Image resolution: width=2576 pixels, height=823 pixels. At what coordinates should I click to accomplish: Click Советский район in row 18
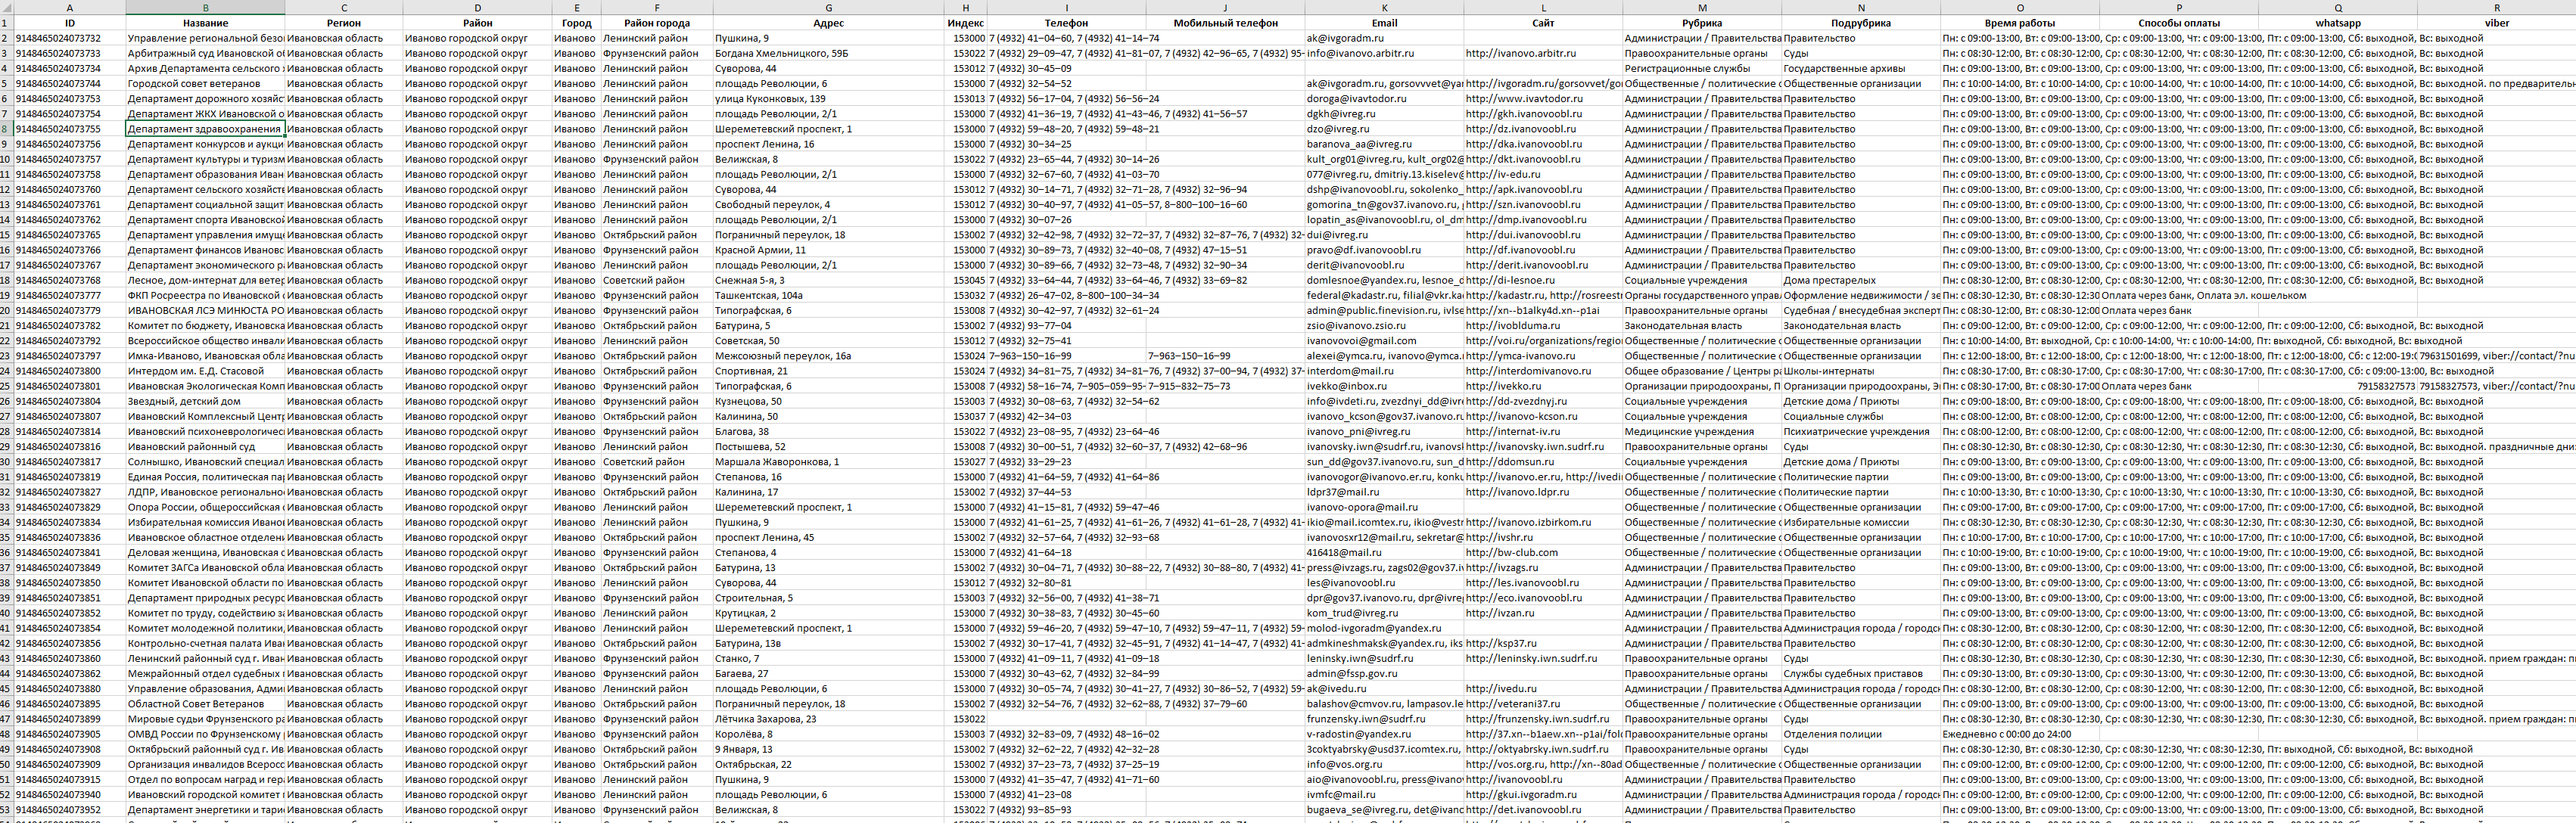pyautogui.click(x=656, y=280)
